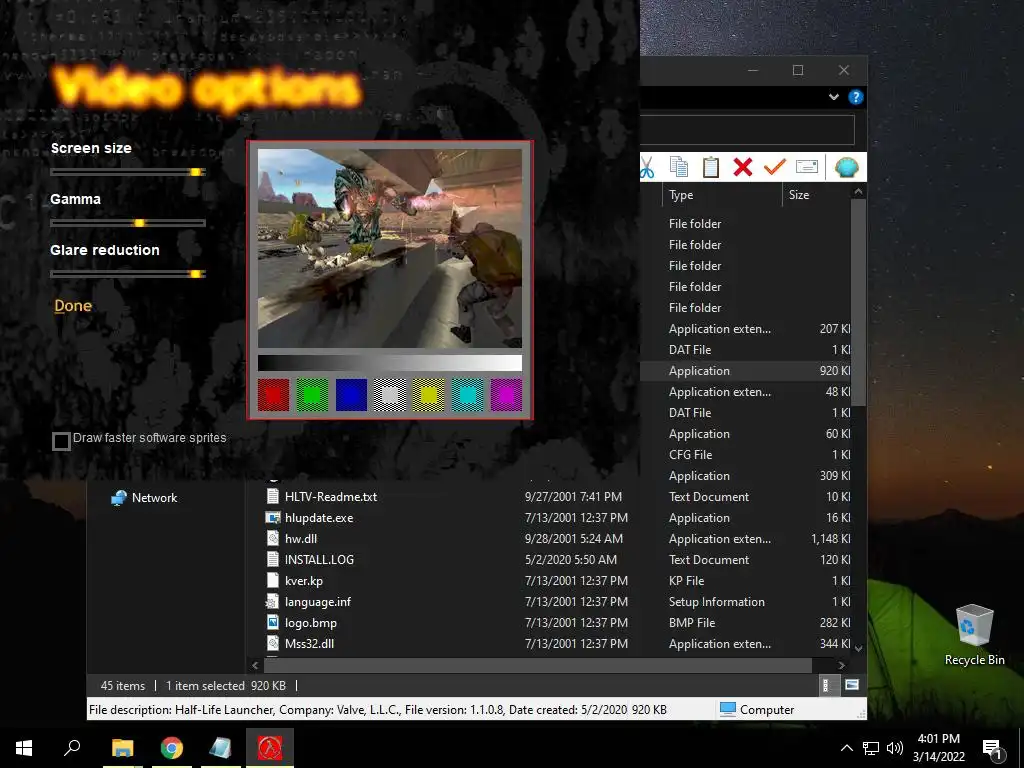
Task: Select the hlupdate.exe file
Action: (x=319, y=518)
